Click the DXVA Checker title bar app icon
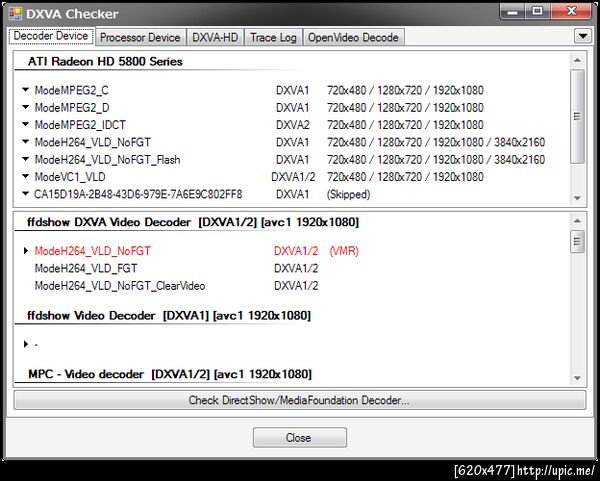 click(15, 14)
